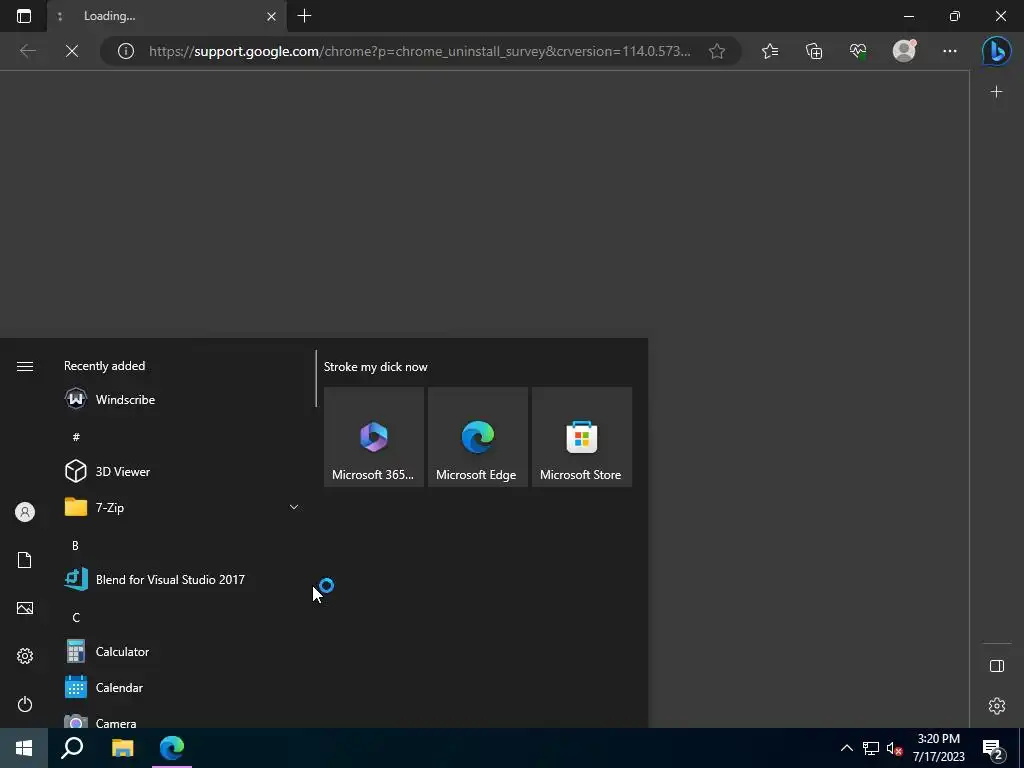Show hidden system tray icons
The image size is (1024, 768).
click(x=846, y=748)
